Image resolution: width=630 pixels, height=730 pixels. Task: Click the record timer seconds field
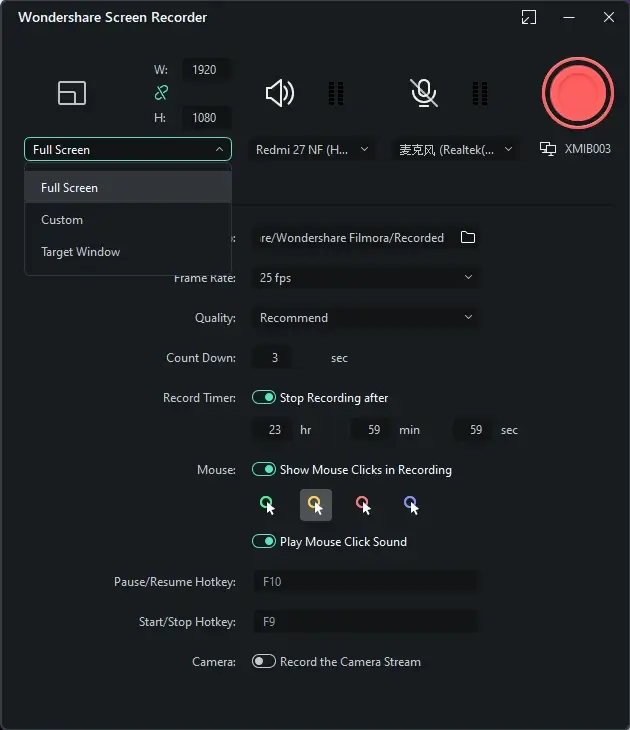(472, 429)
